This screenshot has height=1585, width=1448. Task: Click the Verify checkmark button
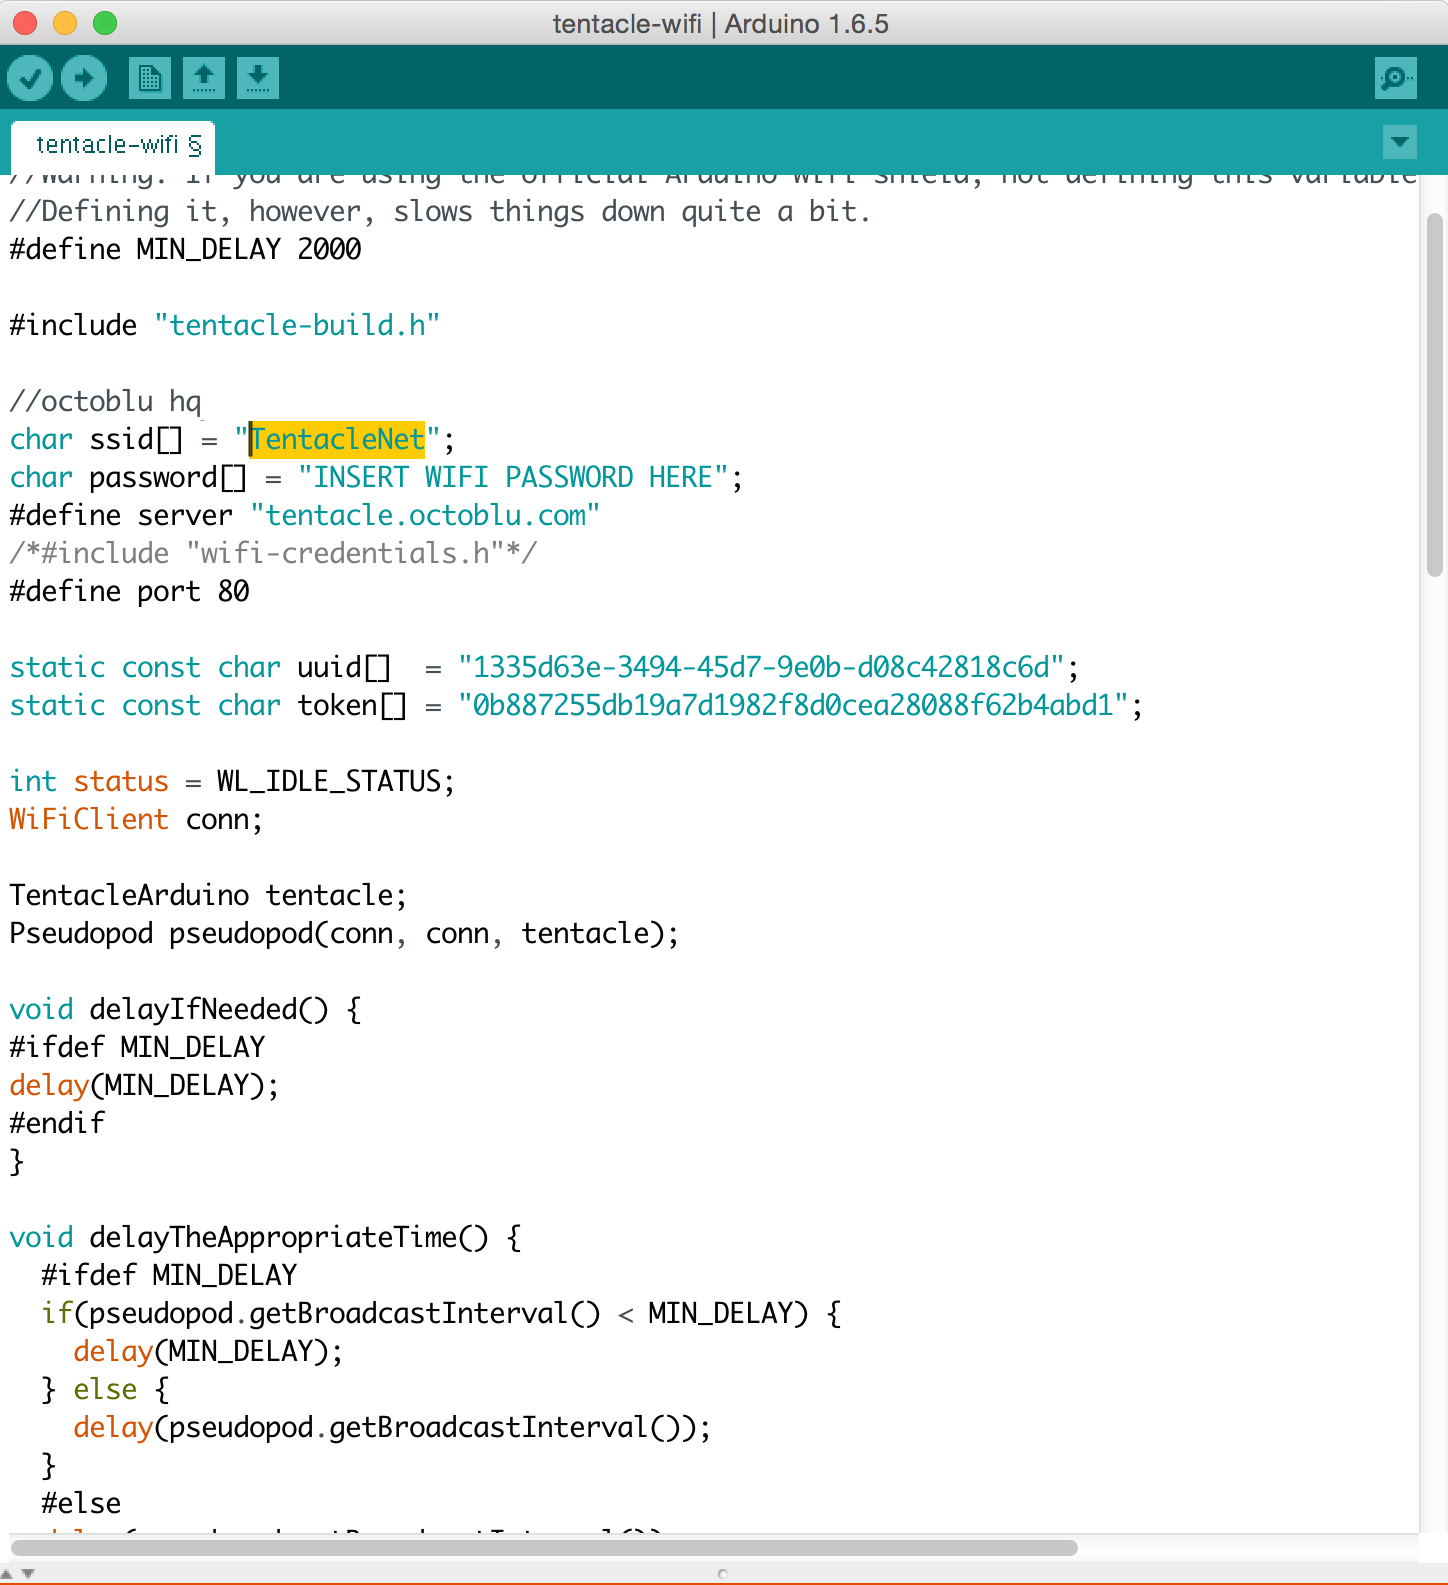coord(30,78)
